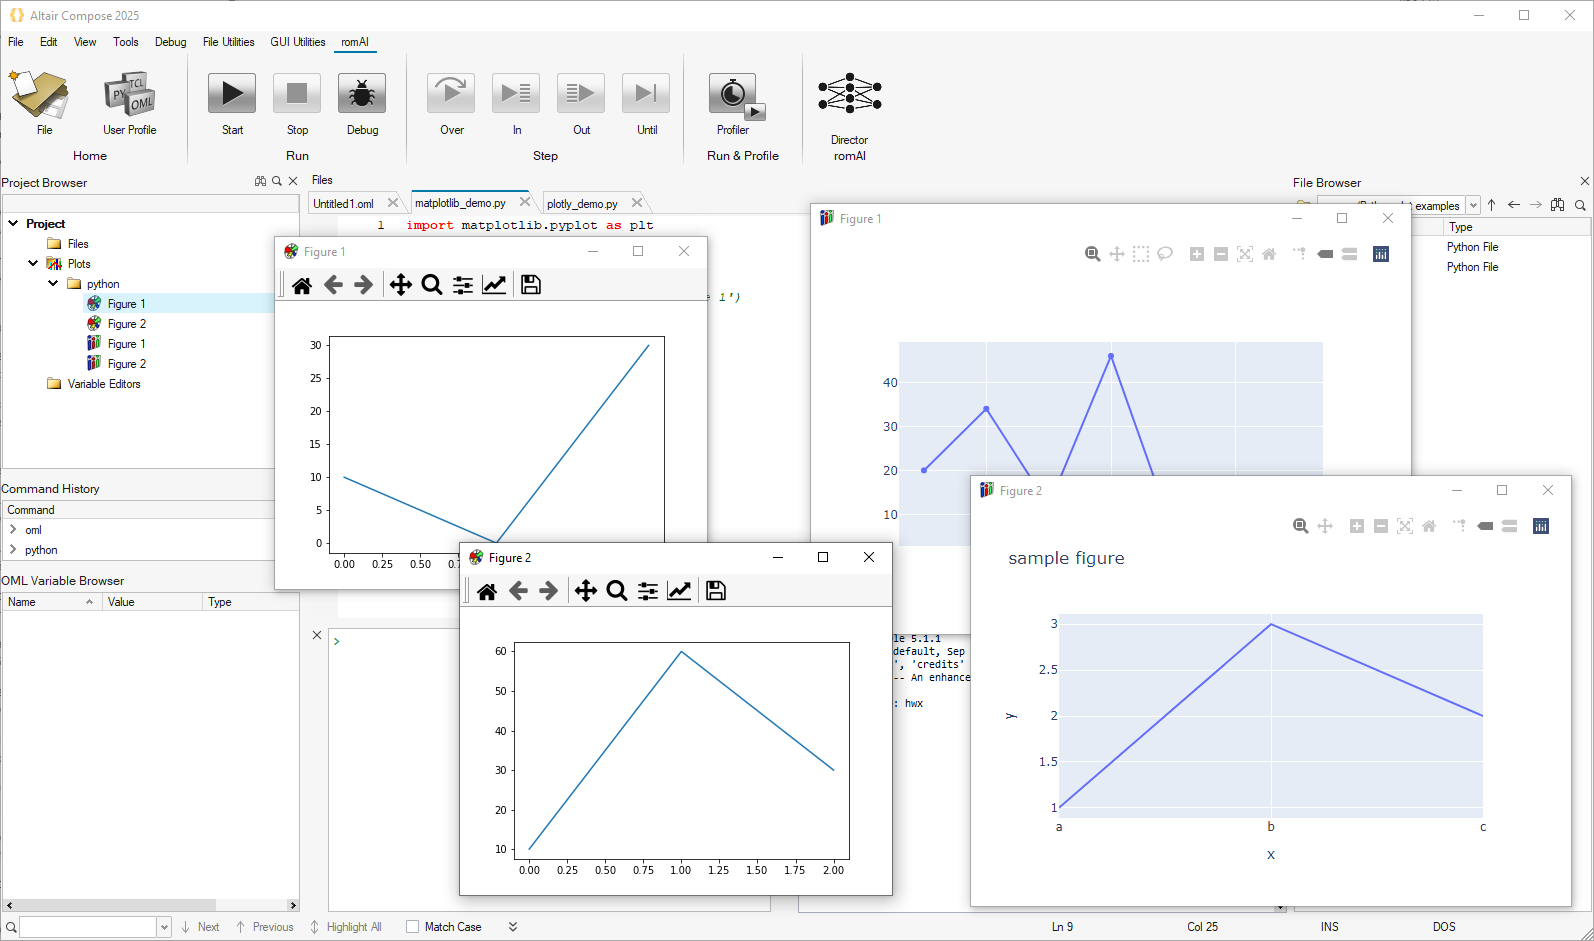Image resolution: width=1594 pixels, height=941 pixels.
Task: Collapse the Project tree node
Action: 13,223
